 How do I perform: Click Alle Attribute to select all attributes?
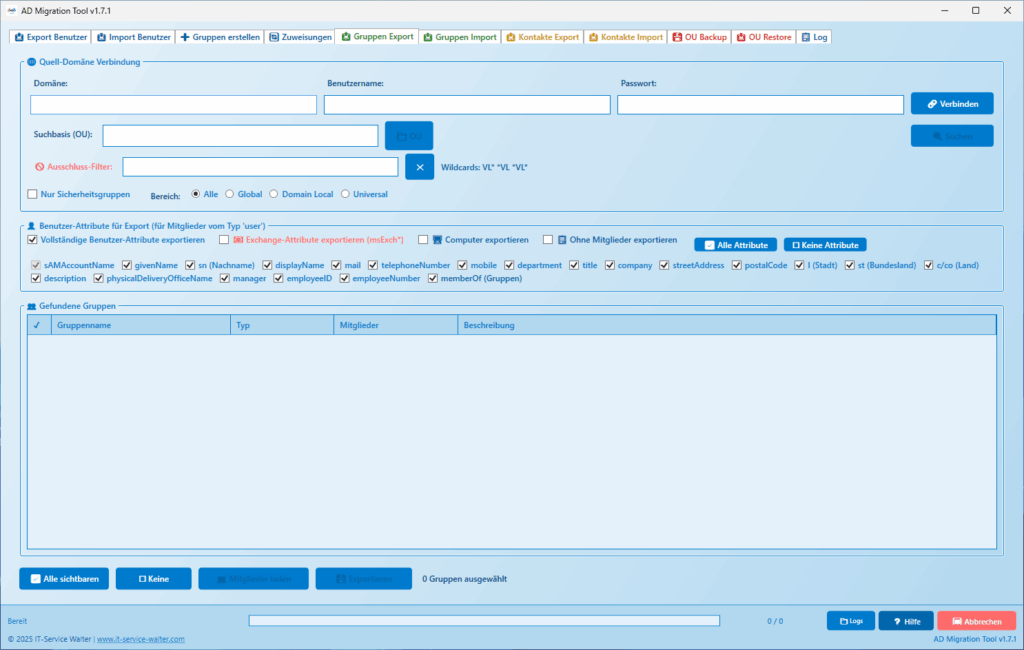(x=735, y=244)
